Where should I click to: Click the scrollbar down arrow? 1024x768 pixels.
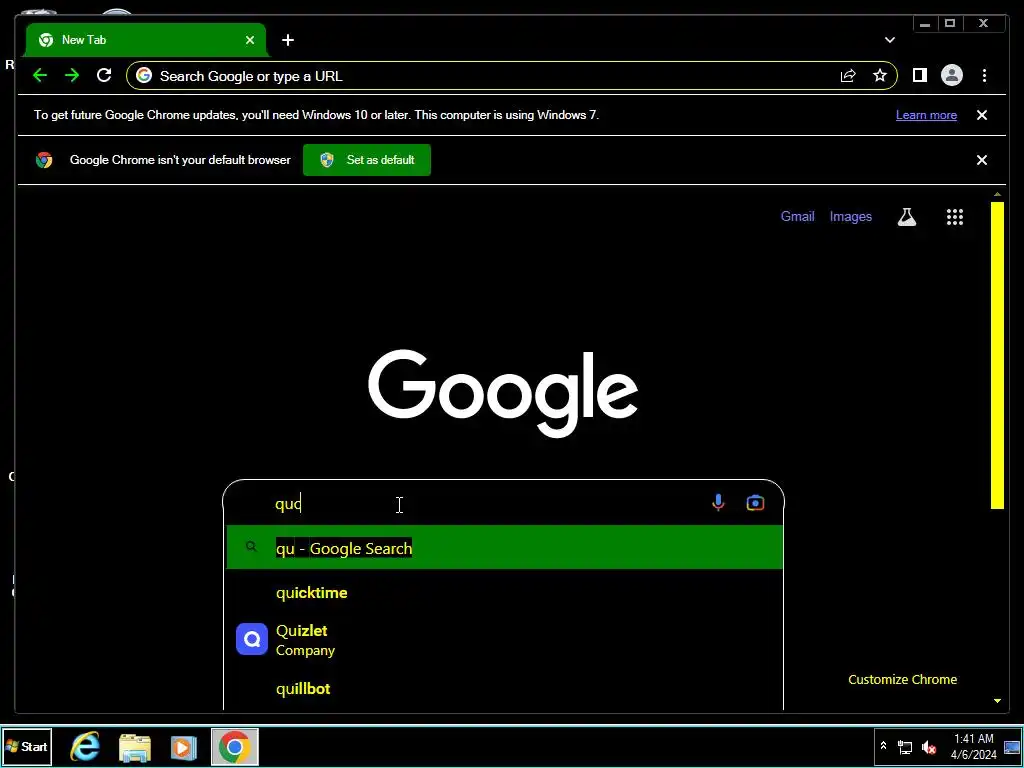point(997,701)
